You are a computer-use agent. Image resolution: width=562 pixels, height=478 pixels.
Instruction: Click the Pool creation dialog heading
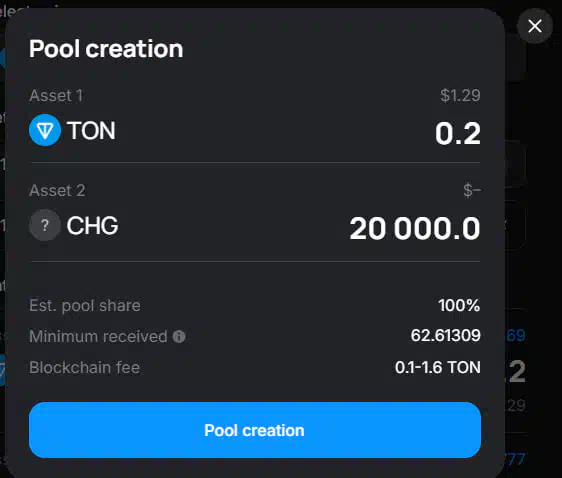coord(106,48)
